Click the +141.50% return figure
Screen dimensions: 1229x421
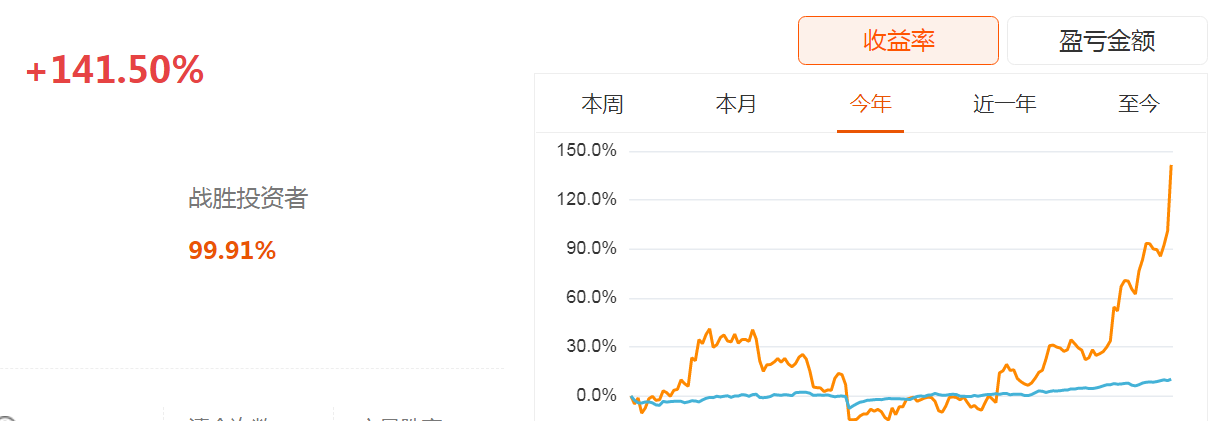[x=114, y=70]
